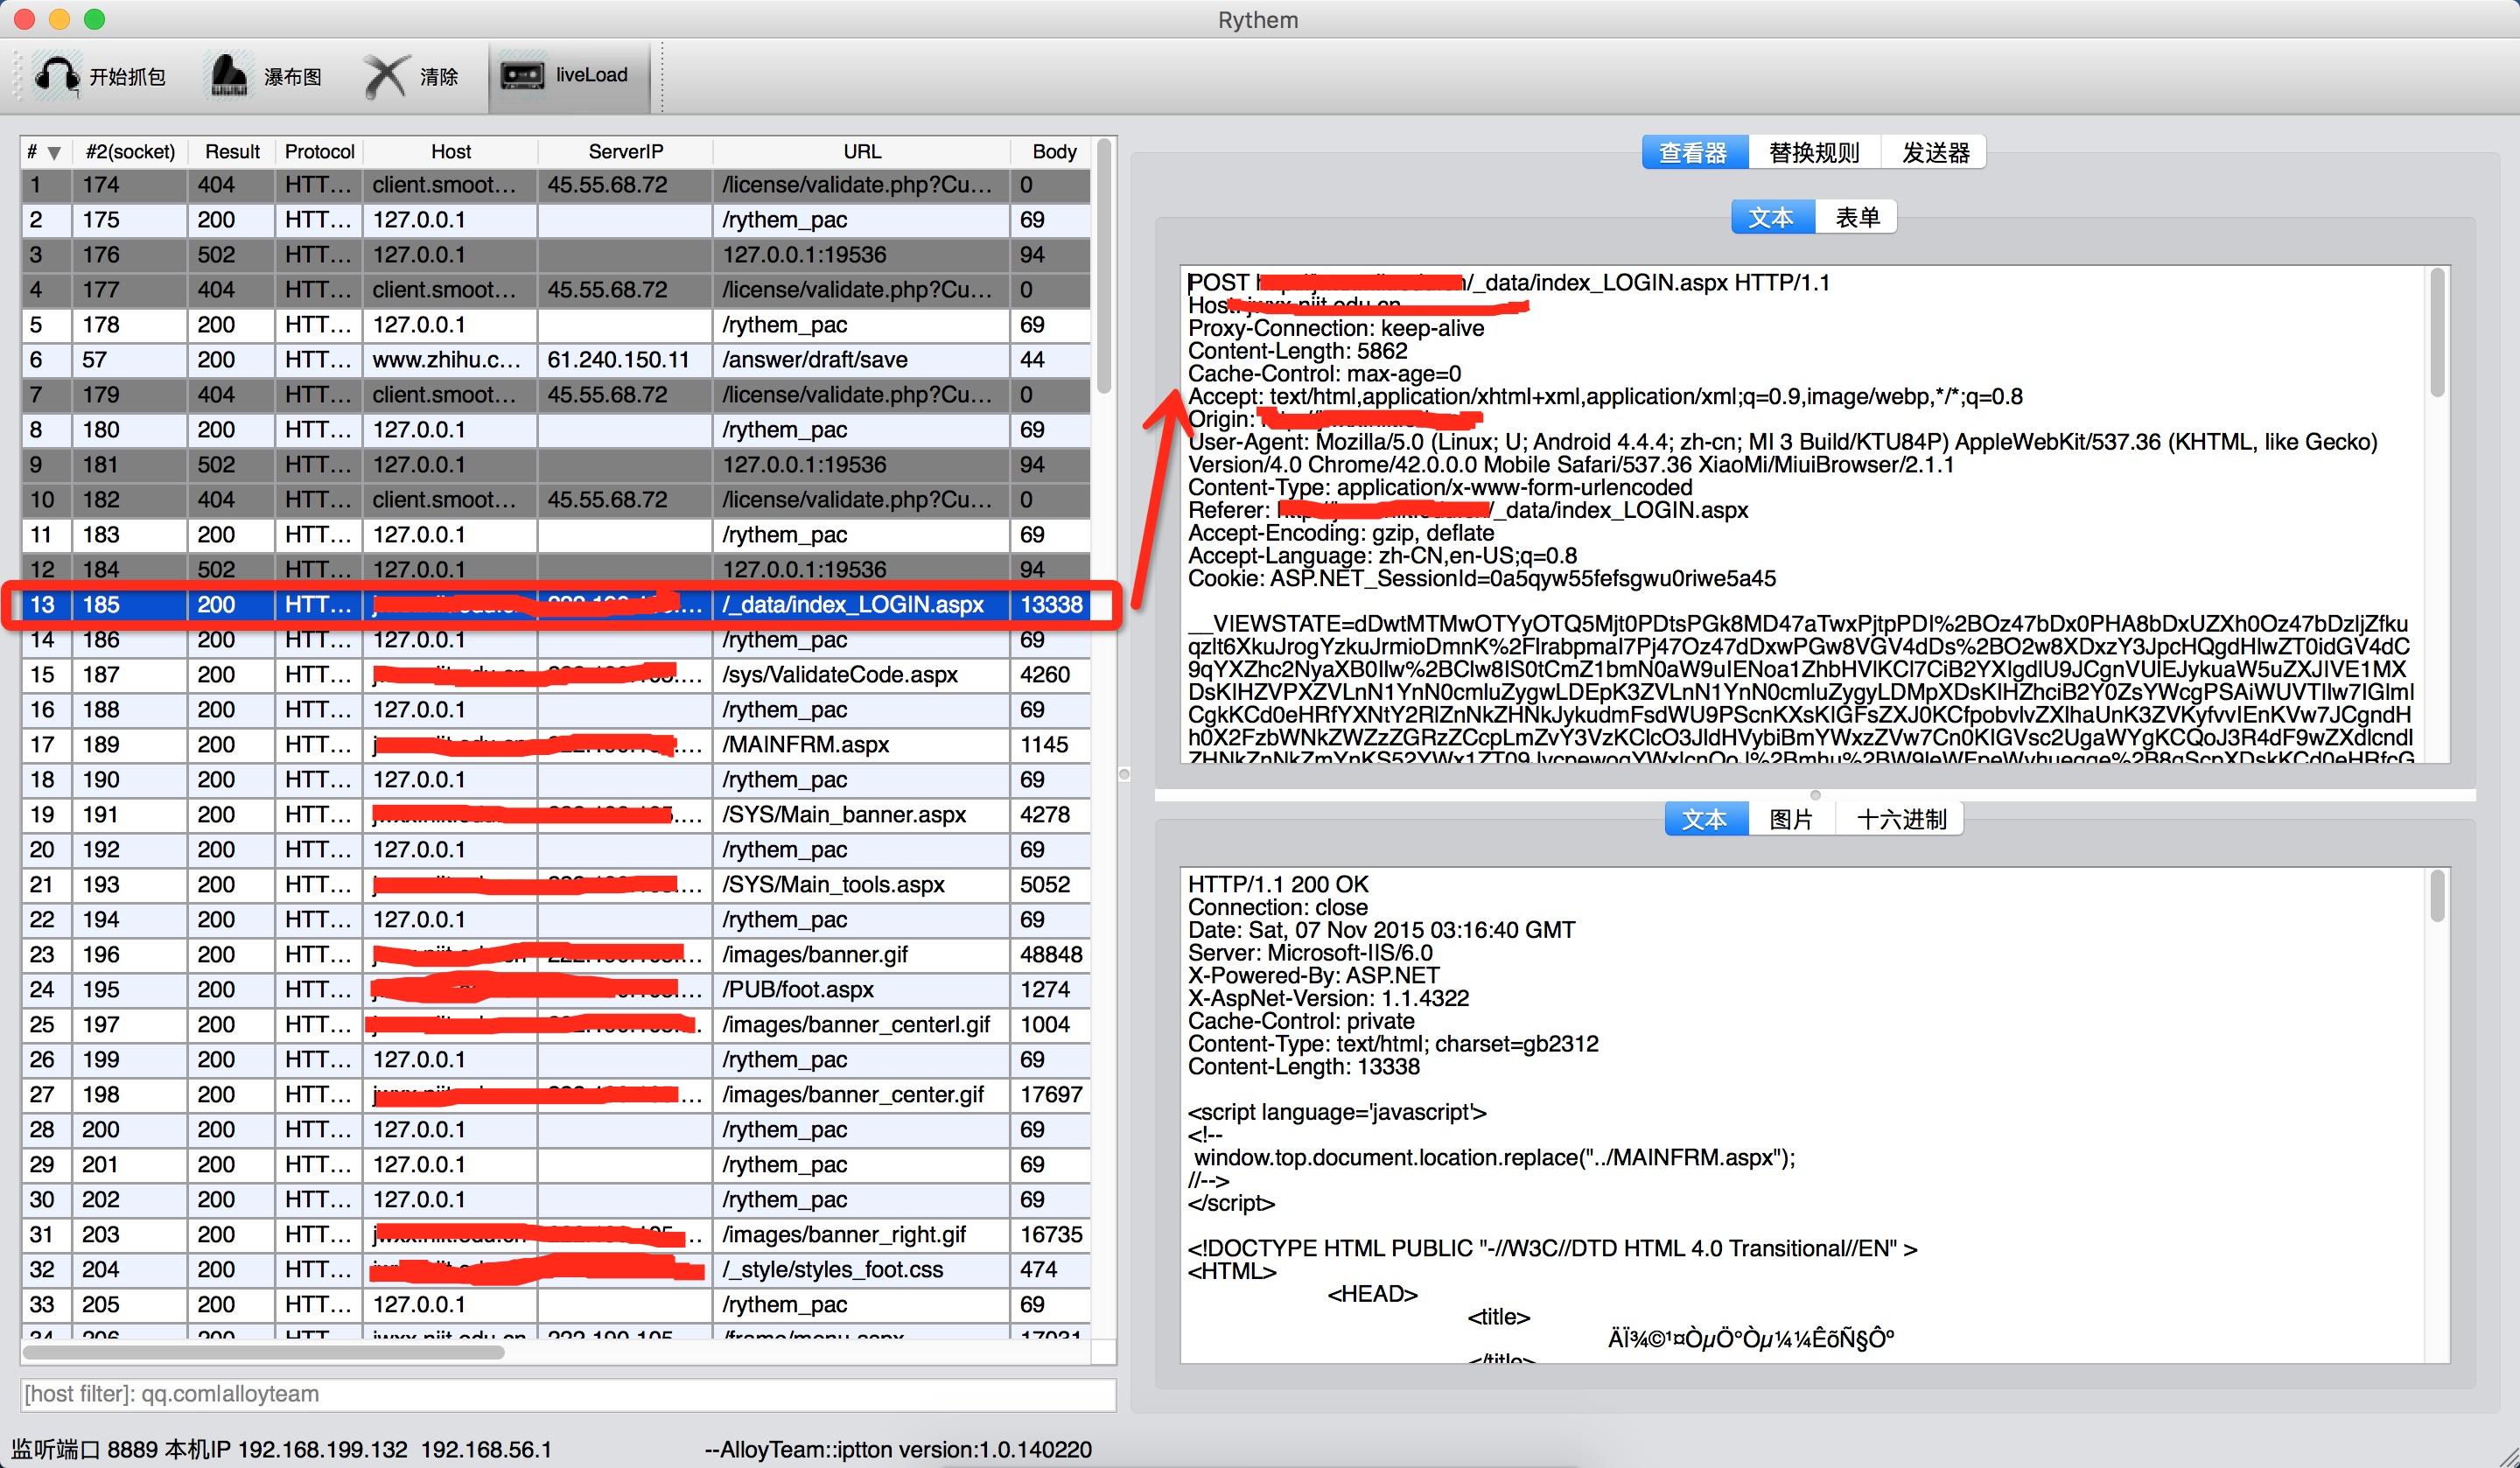Click the horizontal scrollbar under session list

[x=264, y=1353]
